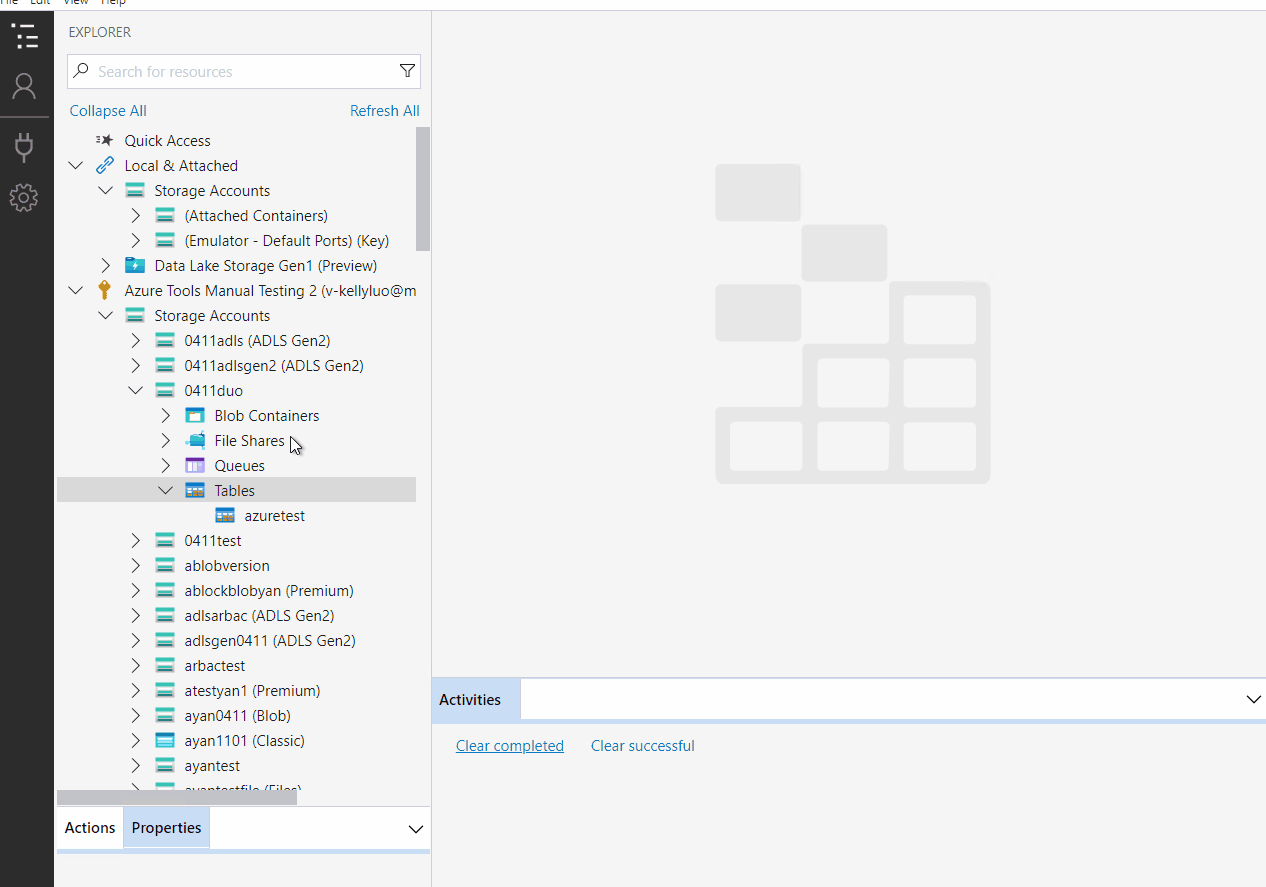
Task: Select atestyan1 (Premium)
Action: pyautogui.click(x=252, y=691)
